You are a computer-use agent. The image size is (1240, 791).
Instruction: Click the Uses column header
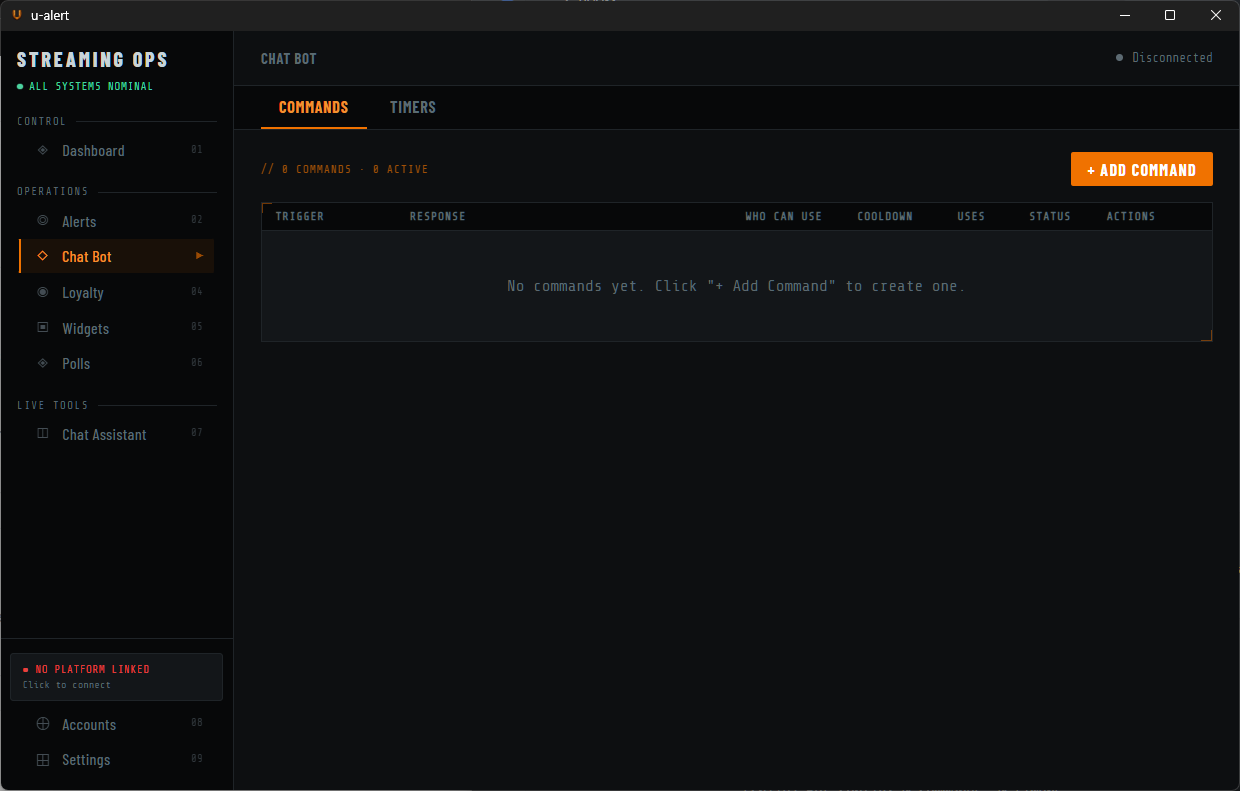click(x=971, y=216)
